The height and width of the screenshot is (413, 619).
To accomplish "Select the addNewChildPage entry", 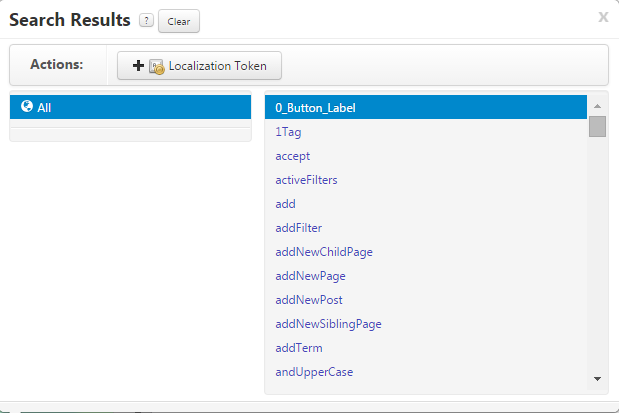I will click(324, 252).
